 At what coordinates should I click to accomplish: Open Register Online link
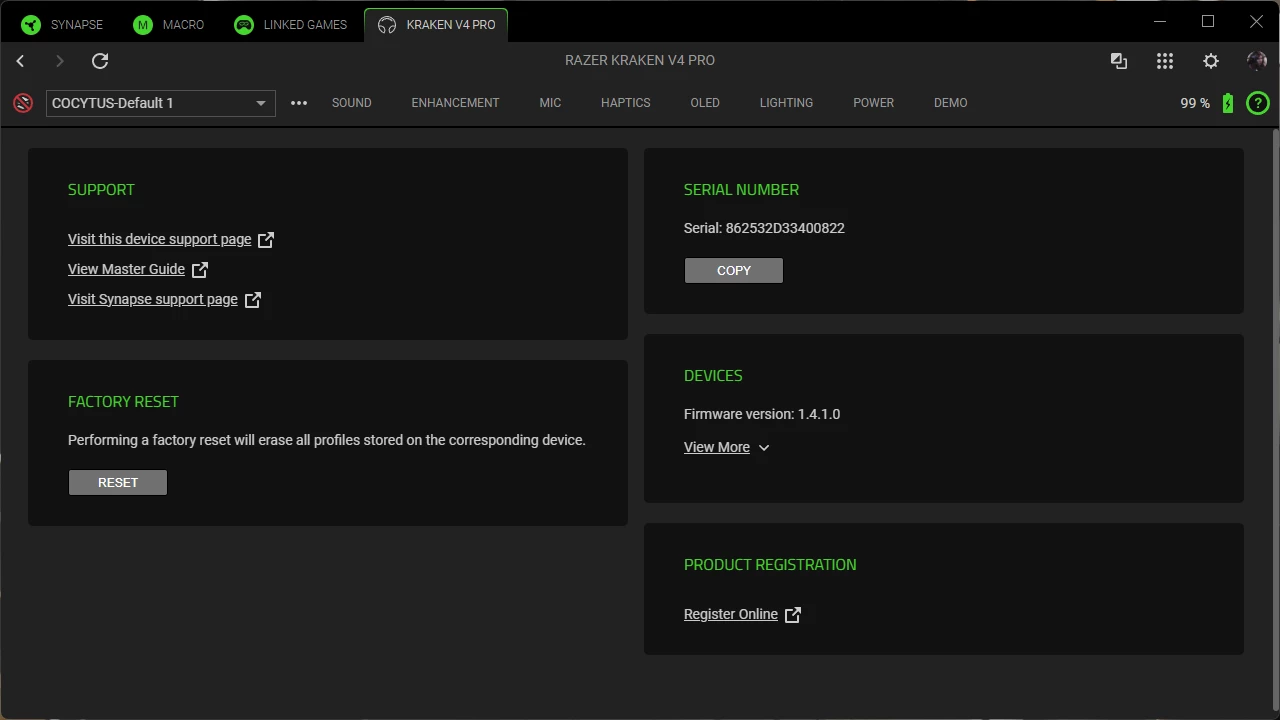pos(731,614)
